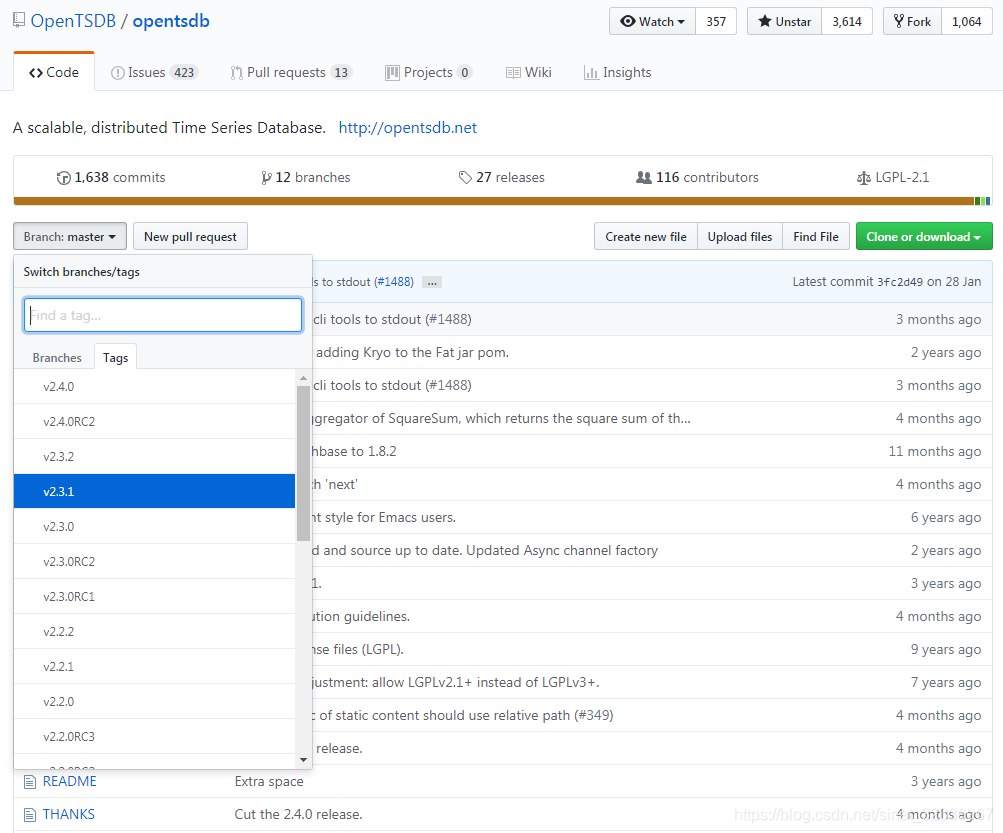
Task: Click the tag list scrollbar thumb
Action: (x=303, y=463)
